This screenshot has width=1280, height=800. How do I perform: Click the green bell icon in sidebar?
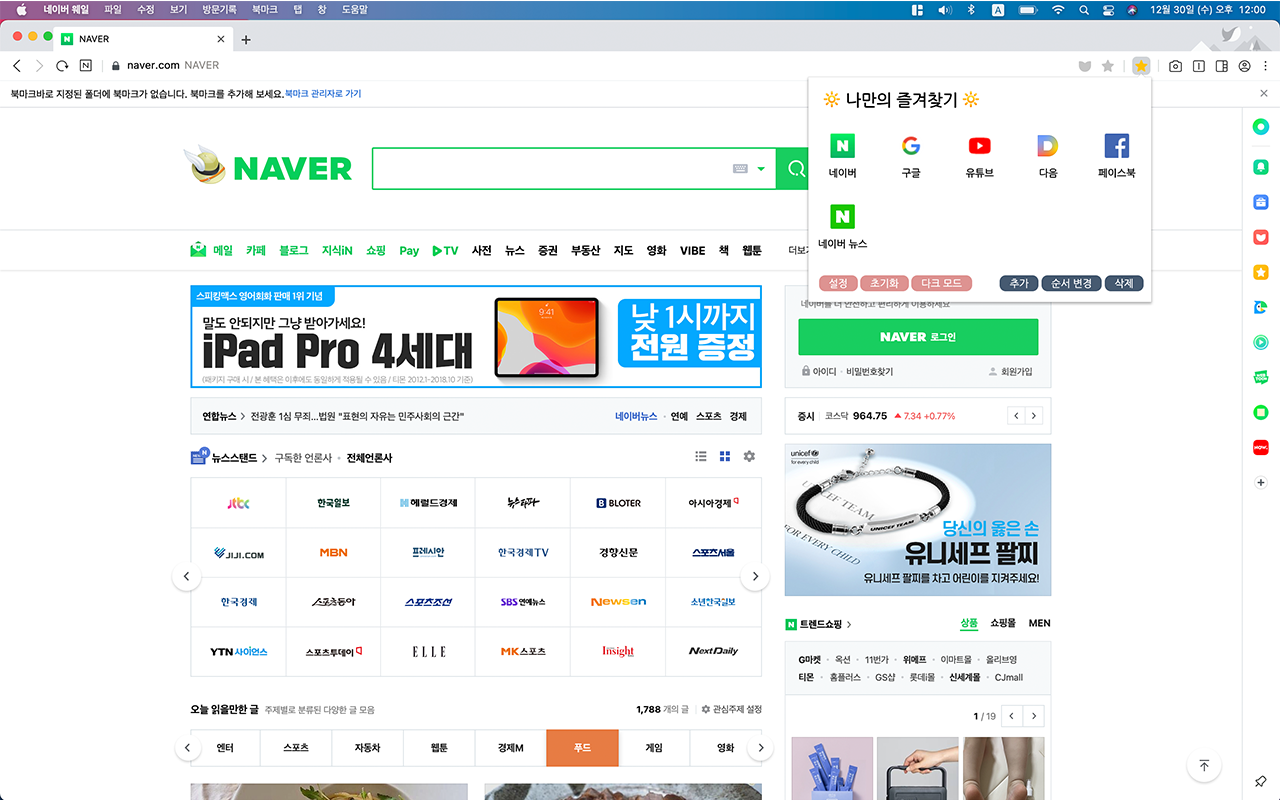1261,166
